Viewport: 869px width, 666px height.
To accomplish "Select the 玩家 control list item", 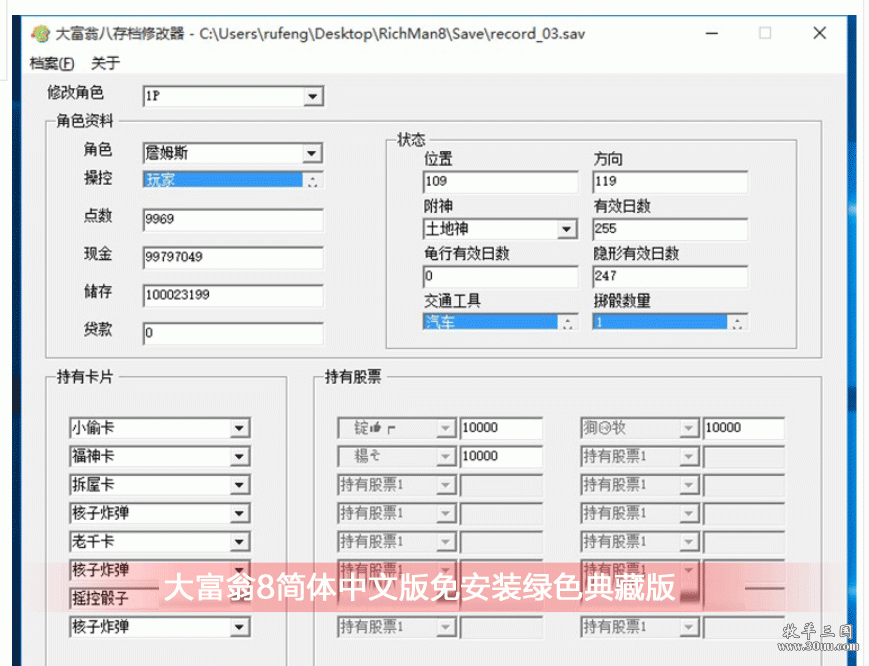I will coord(224,180).
